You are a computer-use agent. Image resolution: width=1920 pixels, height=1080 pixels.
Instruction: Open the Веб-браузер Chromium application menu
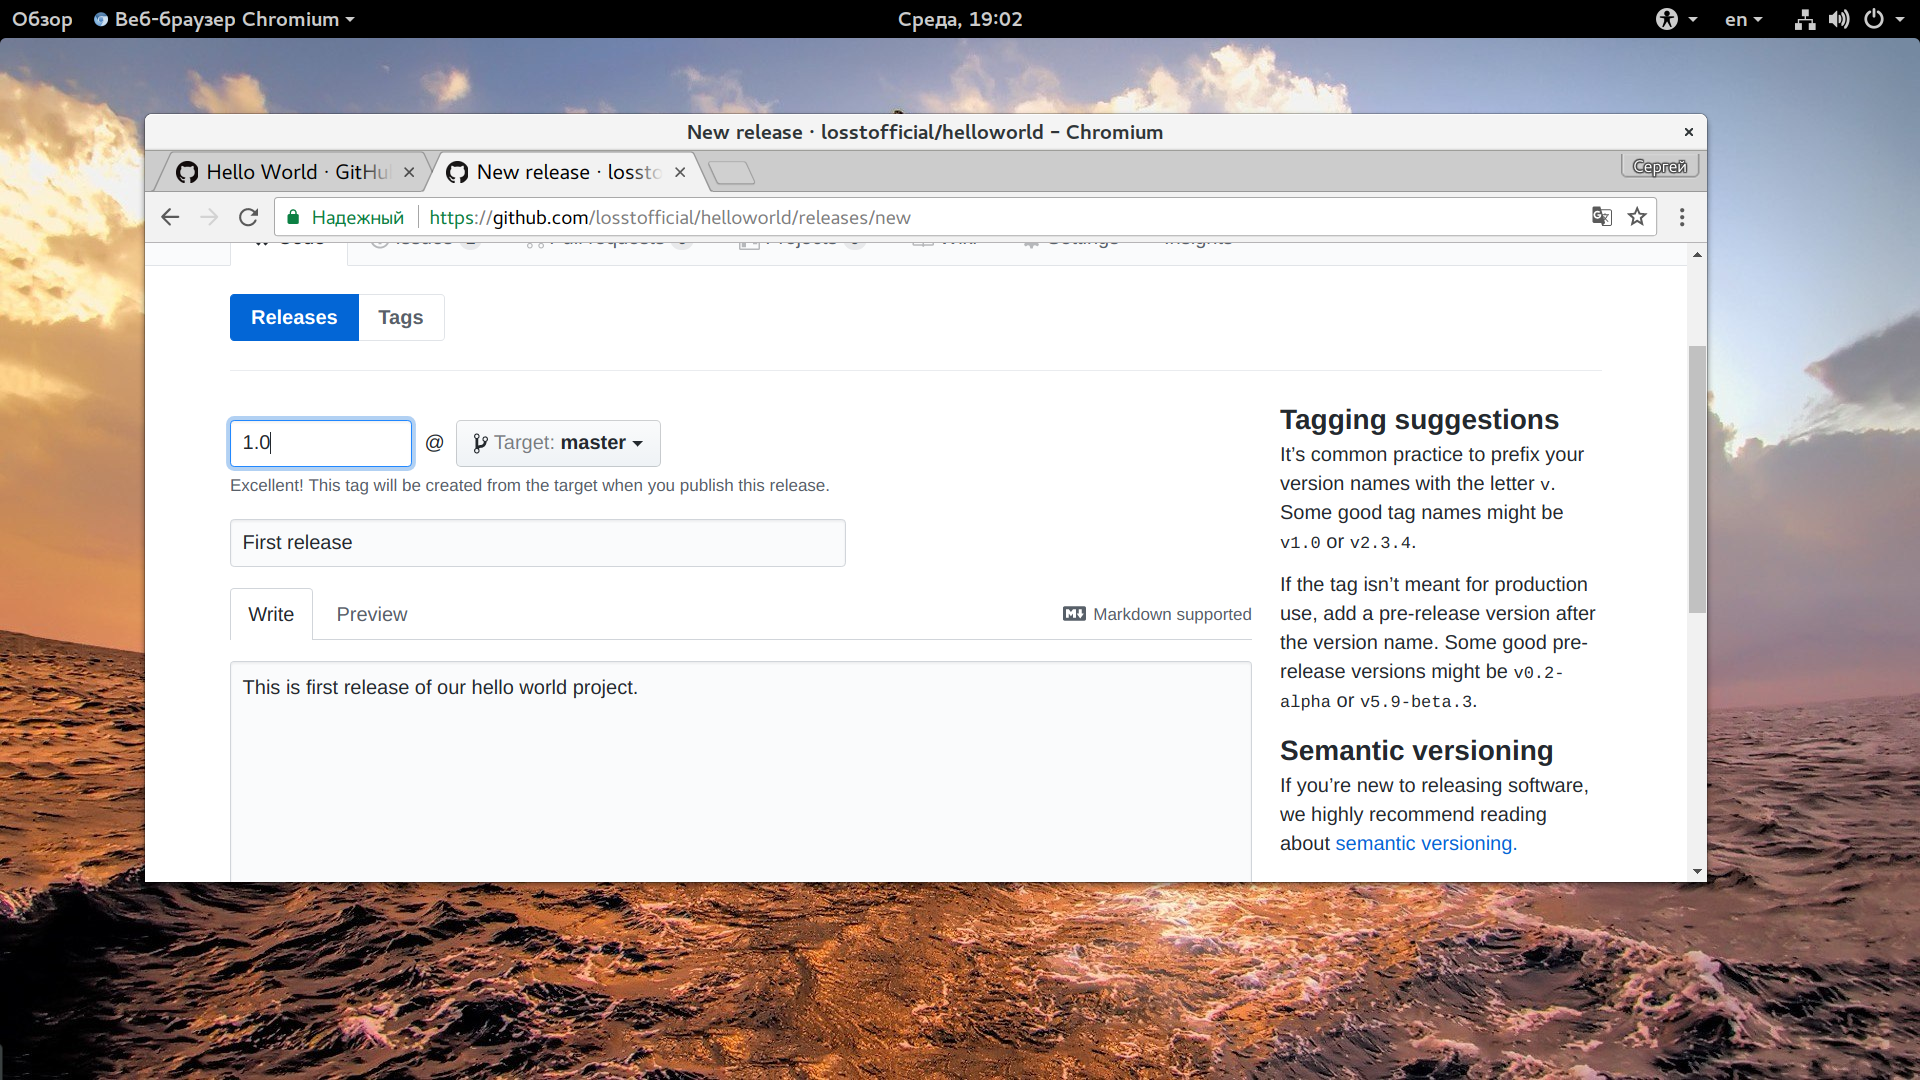point(225,19)
